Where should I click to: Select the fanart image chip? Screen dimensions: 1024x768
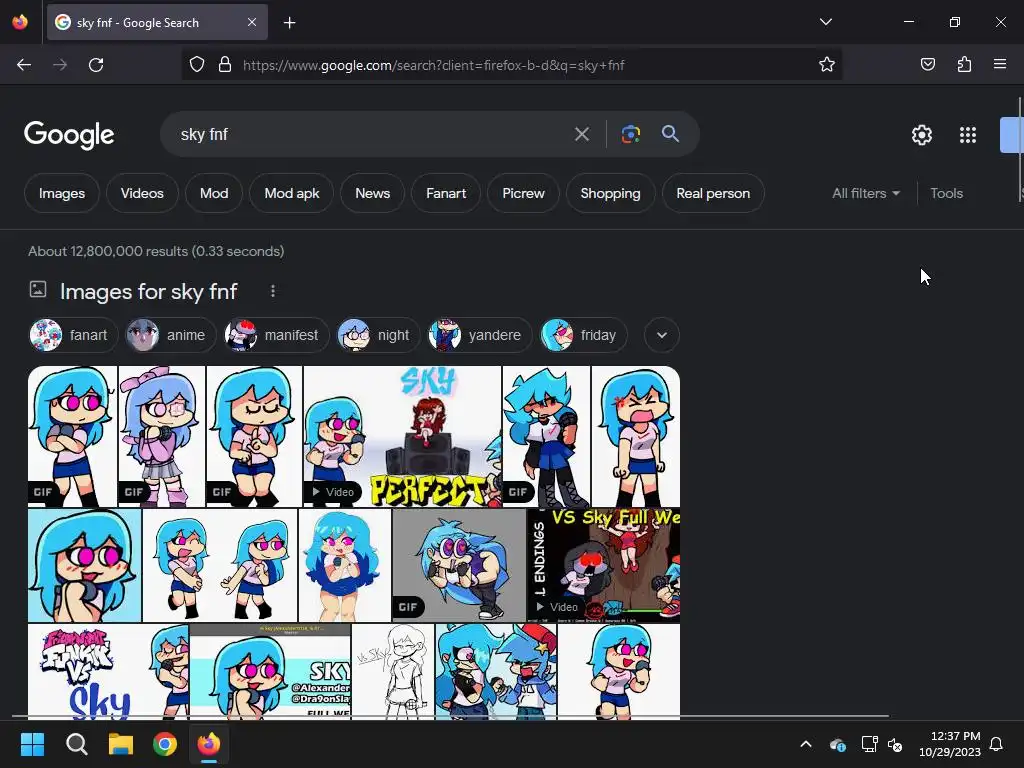[73, 335]
